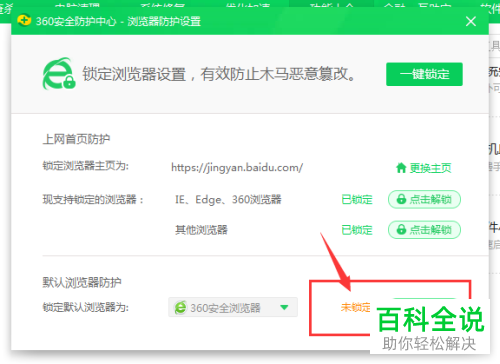Screen dimensions: 500x364
Task: Unlock 其他浏览器 with 点击解锁 button
Action: pos(424,230)
